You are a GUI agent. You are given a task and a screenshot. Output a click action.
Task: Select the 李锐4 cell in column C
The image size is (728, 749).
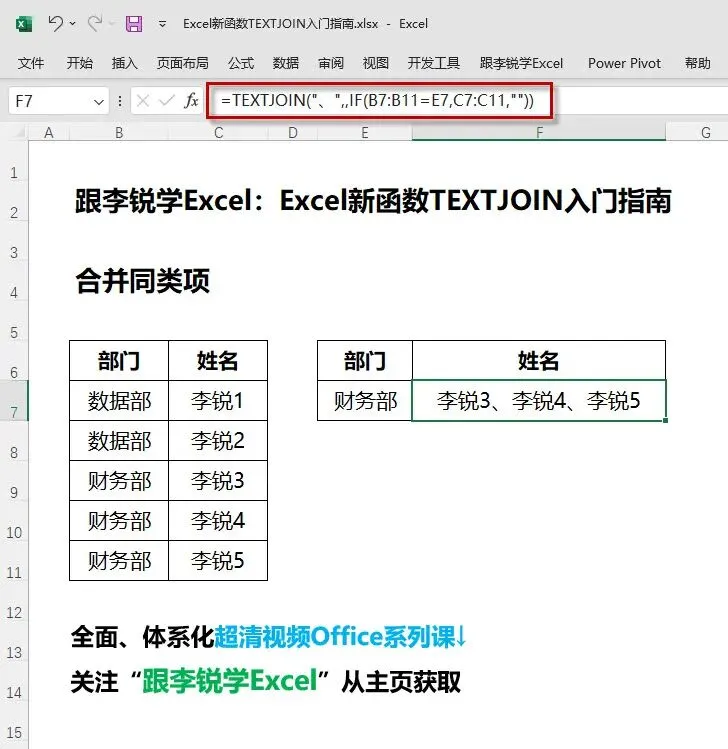click(x=218, y=521)
